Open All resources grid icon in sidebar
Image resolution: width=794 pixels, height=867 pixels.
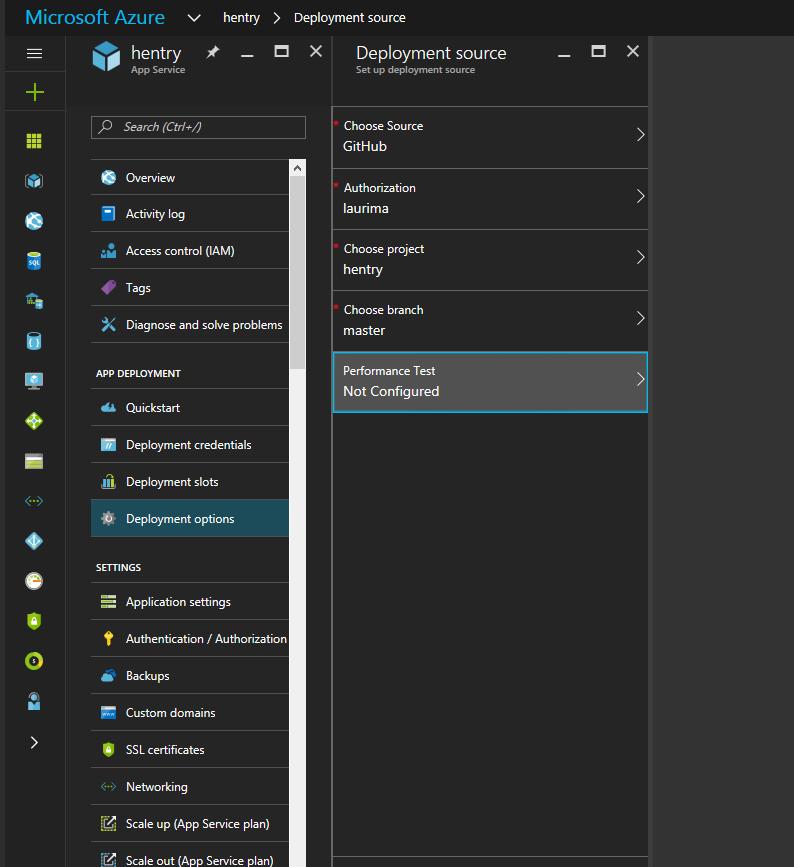pos(34,141)
